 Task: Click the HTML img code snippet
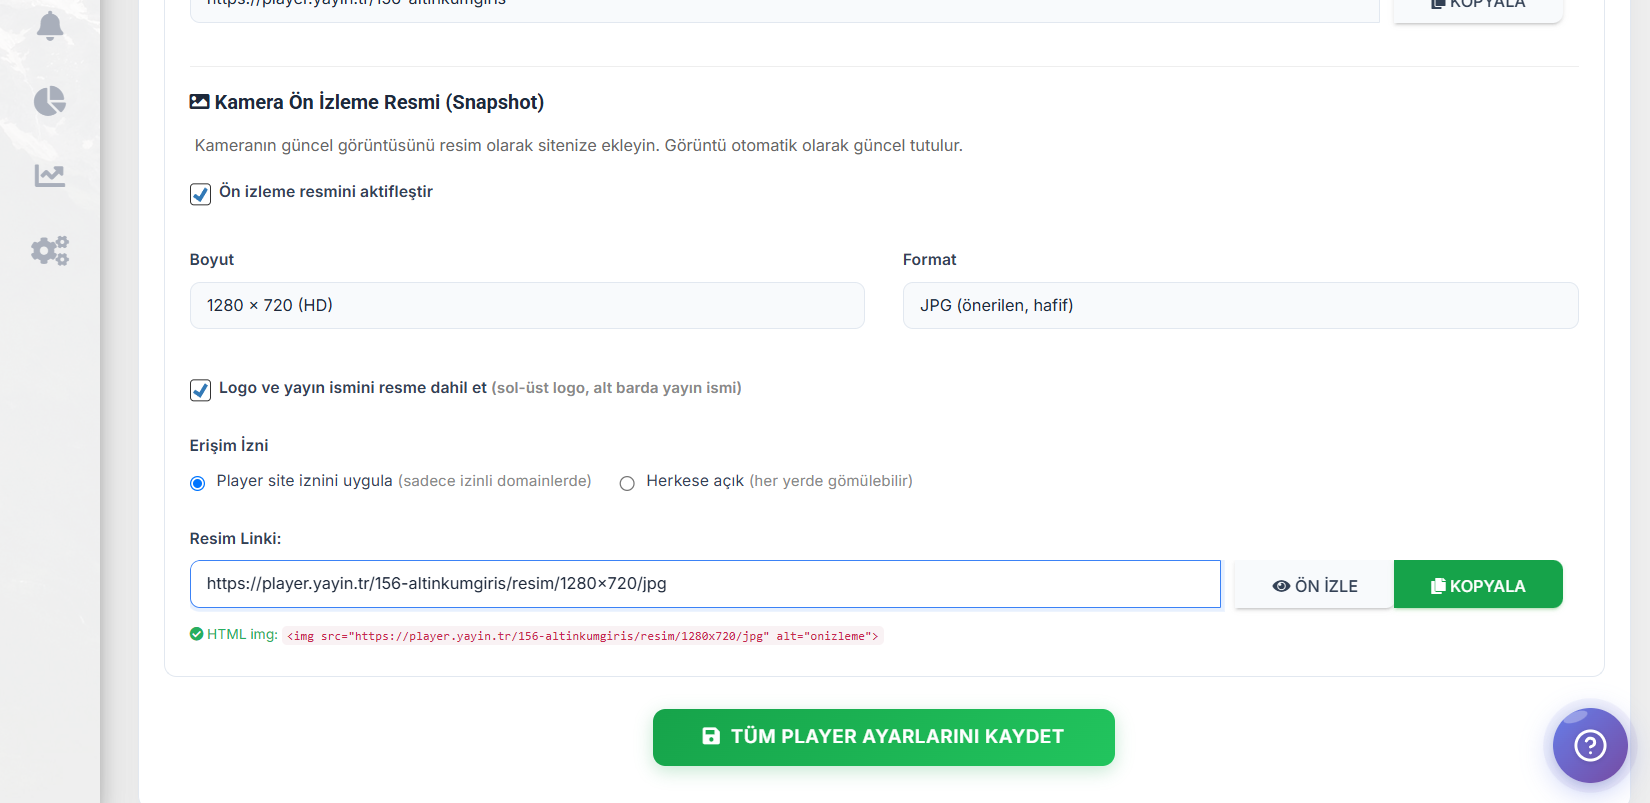tap(583, 636)
